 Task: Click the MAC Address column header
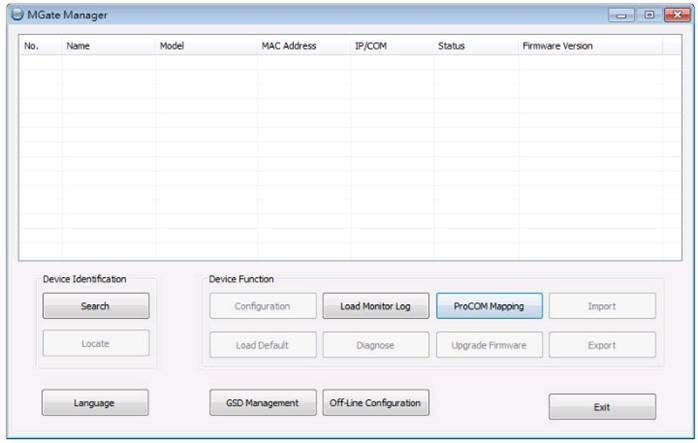point(289,46)
